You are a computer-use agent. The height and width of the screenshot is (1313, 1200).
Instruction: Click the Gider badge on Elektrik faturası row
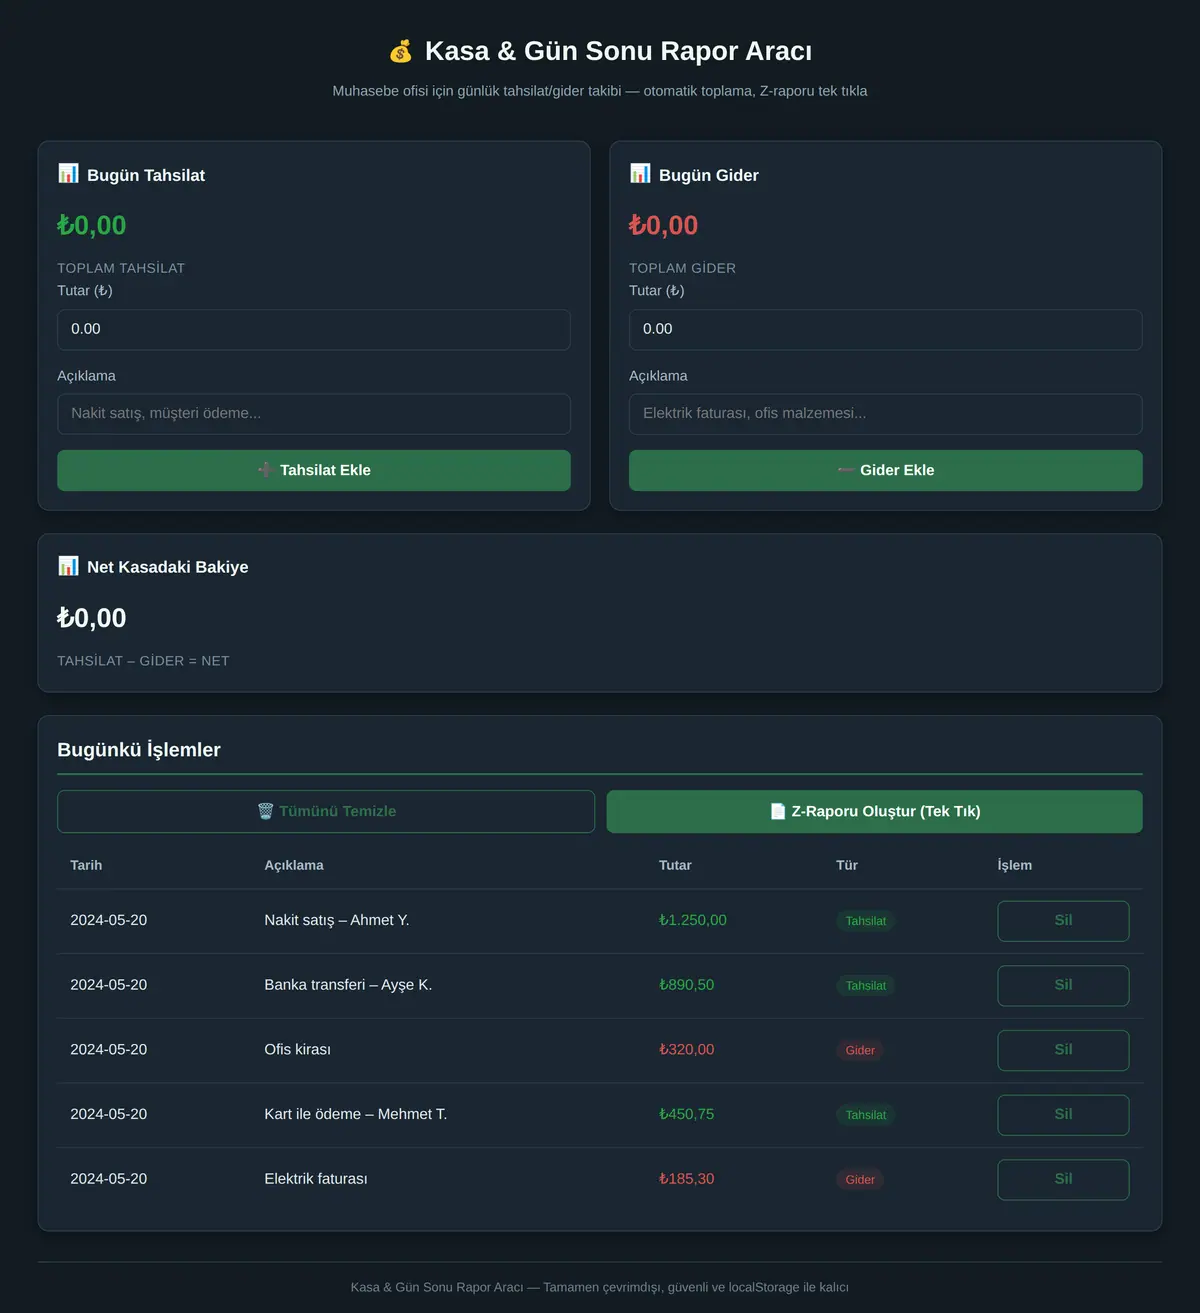click(860, 1180)
